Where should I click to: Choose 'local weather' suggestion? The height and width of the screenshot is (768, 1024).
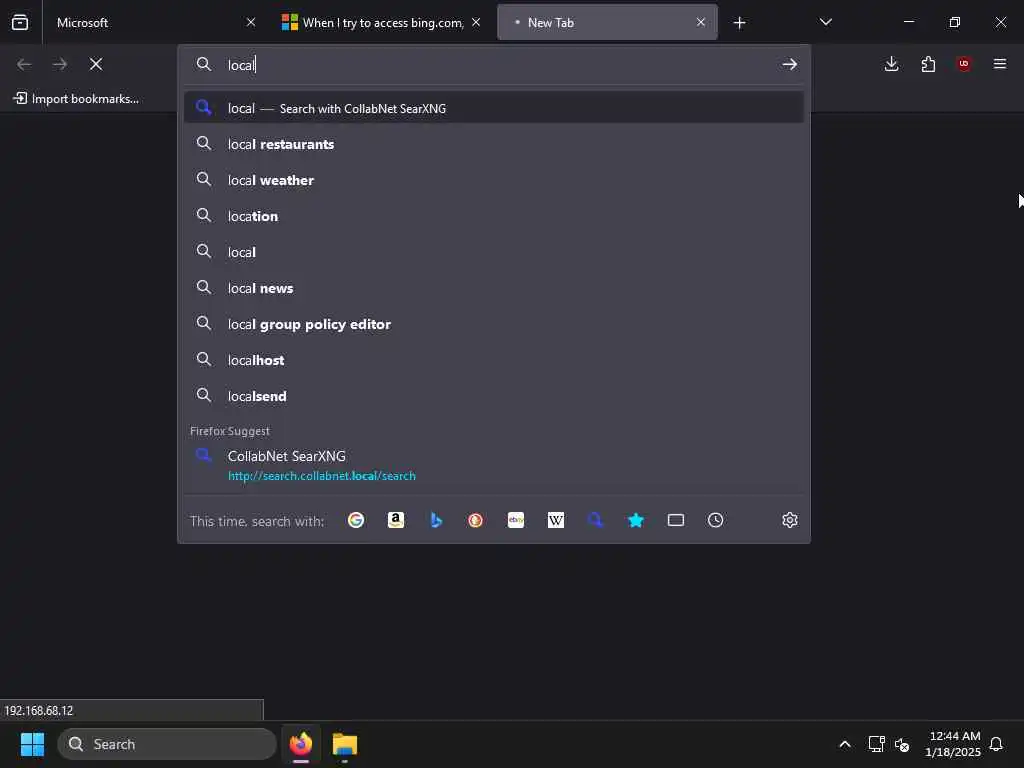494,180
